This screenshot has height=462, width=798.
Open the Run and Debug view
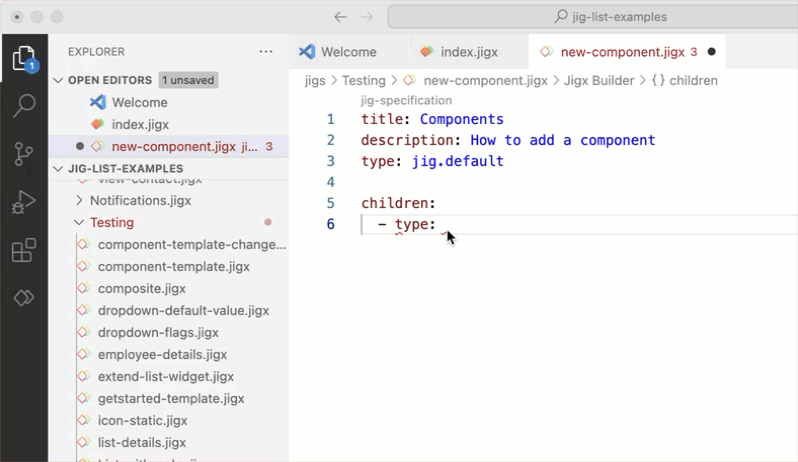tap(24, 202)
